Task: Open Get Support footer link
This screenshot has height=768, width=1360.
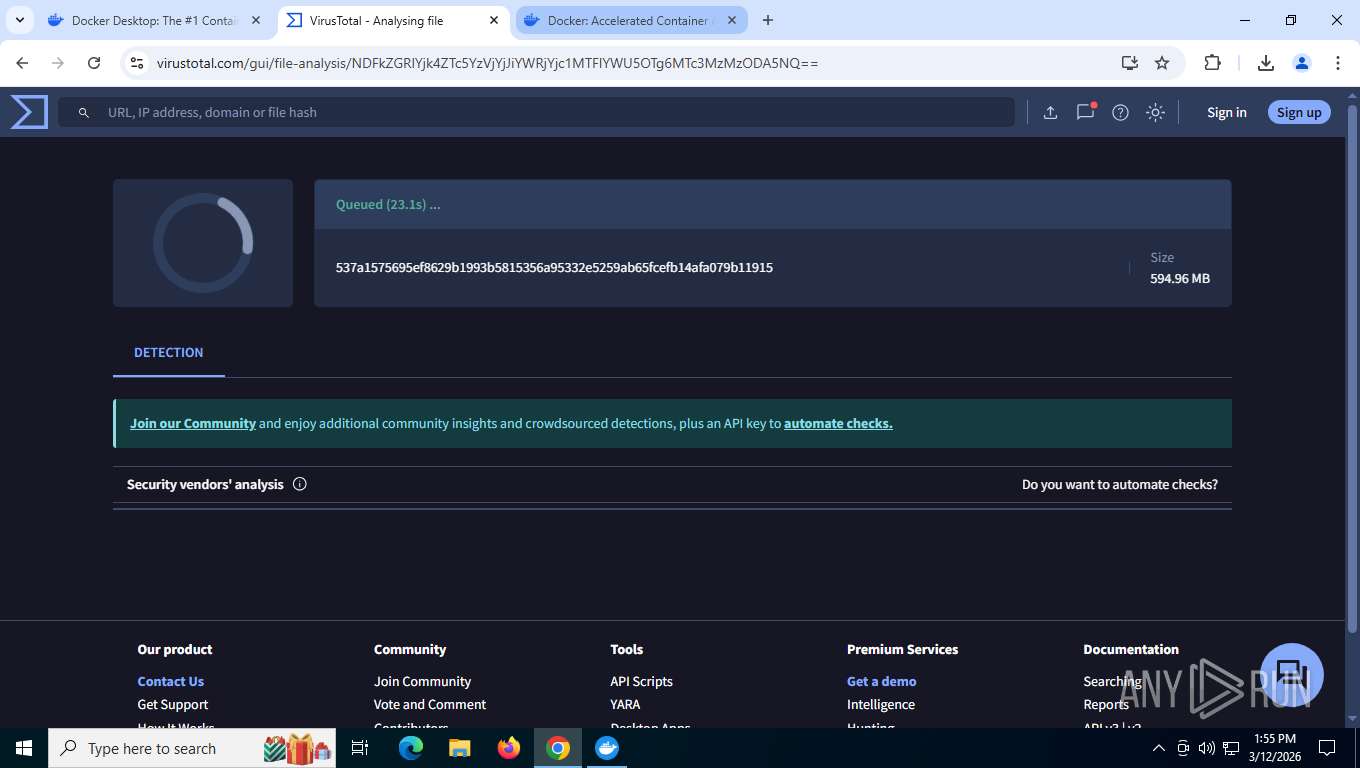Action: point(173,704)
